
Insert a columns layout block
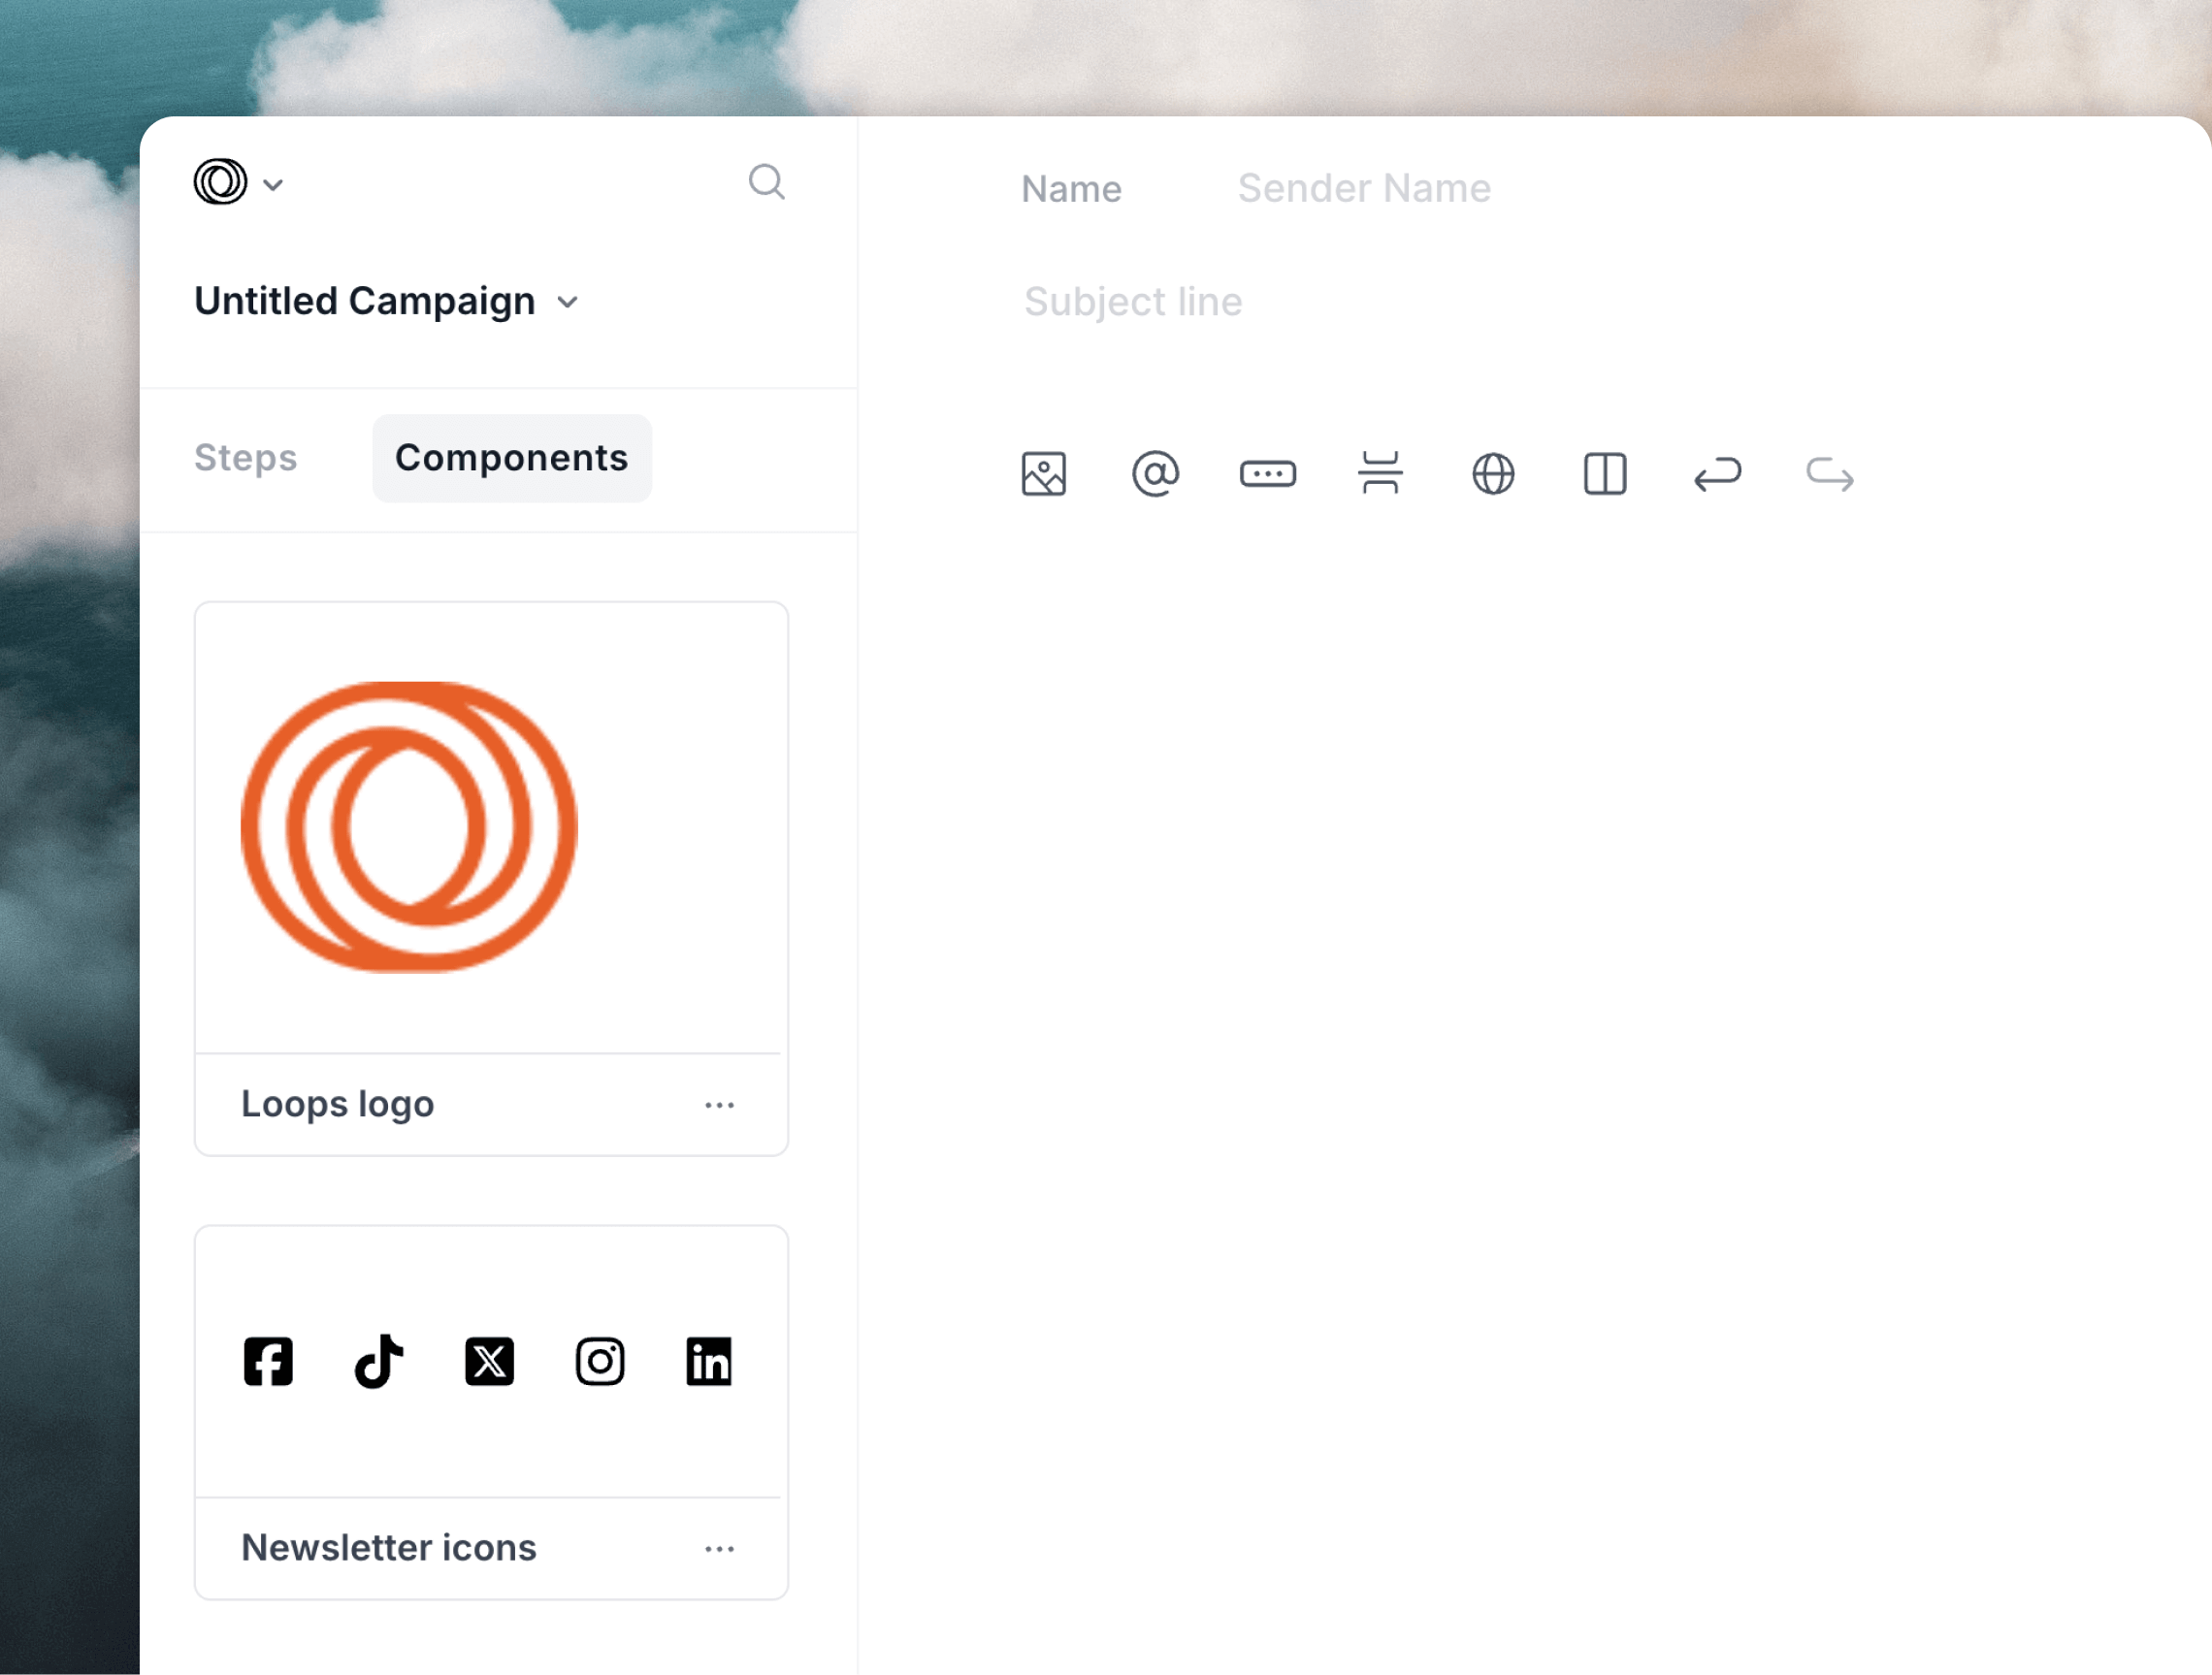coord(1604,474)
